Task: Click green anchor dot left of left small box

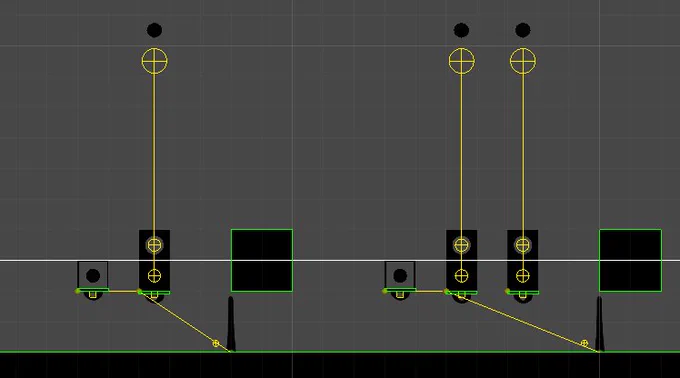Action: pos(78,291)
